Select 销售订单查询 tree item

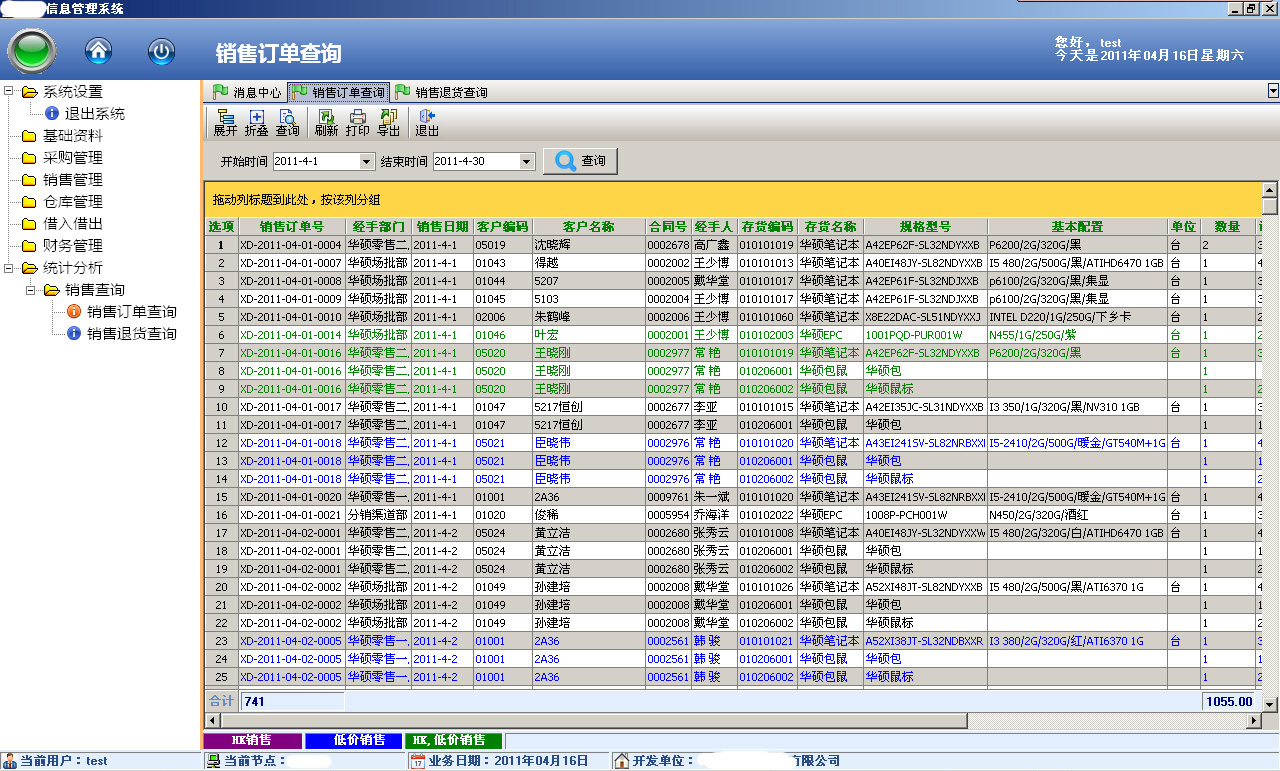point(131,311)
